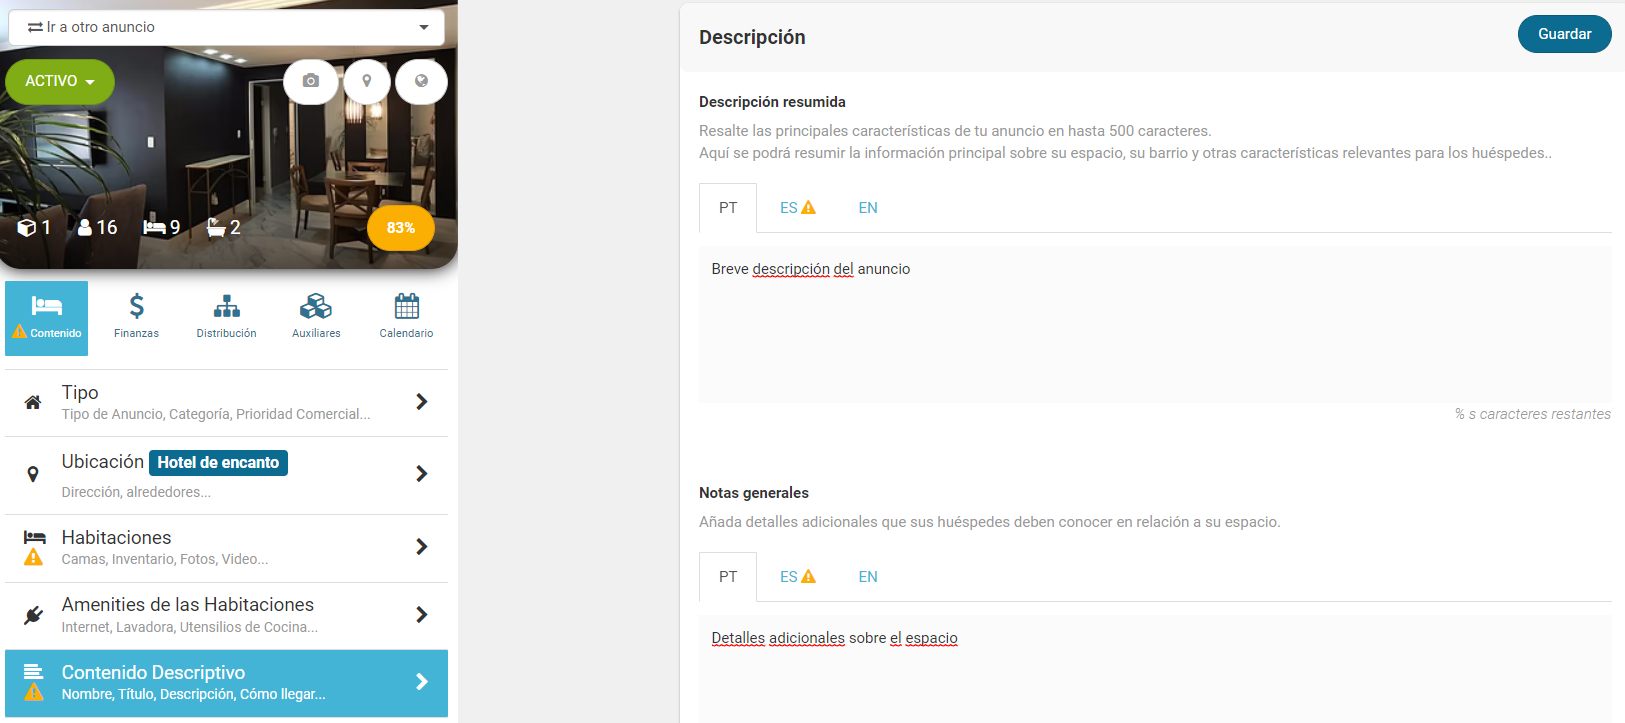The width and height of the screenshot is (1625, 723).
Task: Click the plug icon next to Amenities
Action: pos(33,616)
